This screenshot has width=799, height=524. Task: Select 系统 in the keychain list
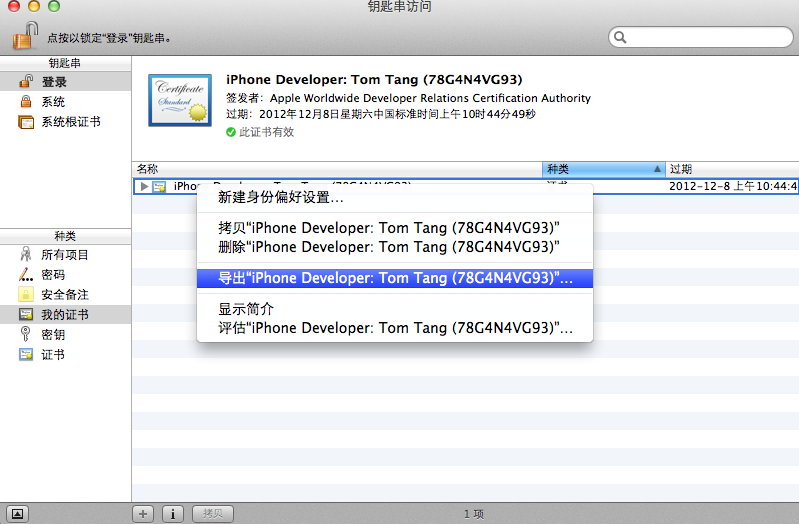[x=65, y=101]
